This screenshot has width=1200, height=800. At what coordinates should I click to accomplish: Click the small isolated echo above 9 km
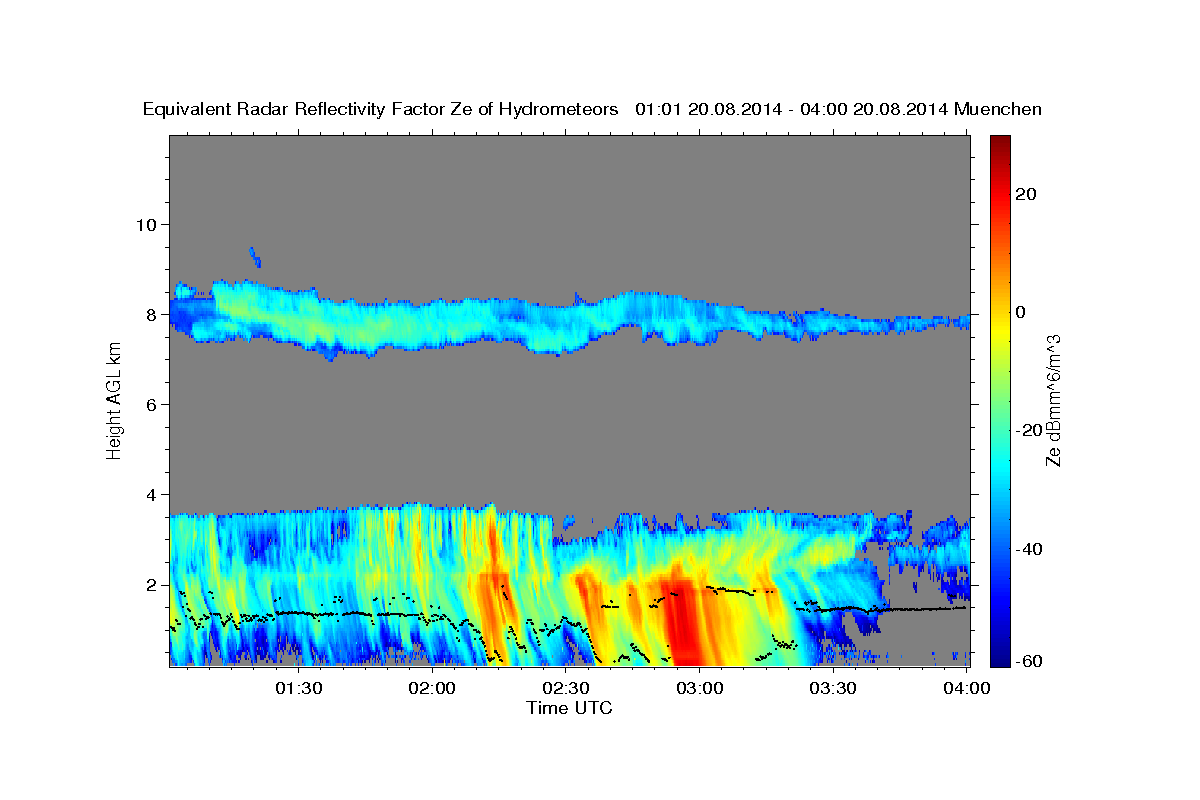click(255, 257)
